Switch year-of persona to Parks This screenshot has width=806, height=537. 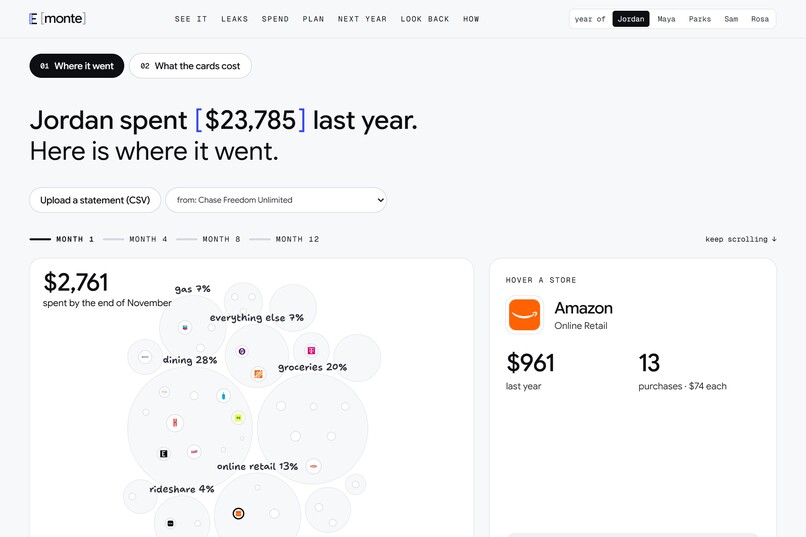[x=700, y=19]
